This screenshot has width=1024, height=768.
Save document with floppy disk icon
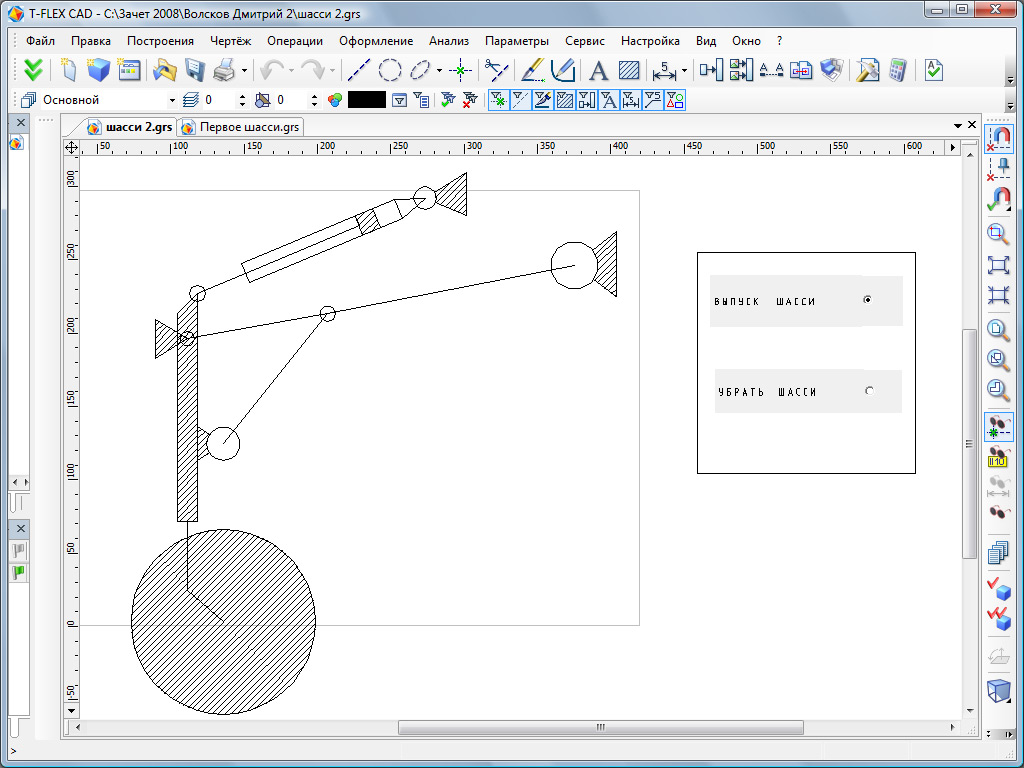pyautogui.click(x=195, y=70)
